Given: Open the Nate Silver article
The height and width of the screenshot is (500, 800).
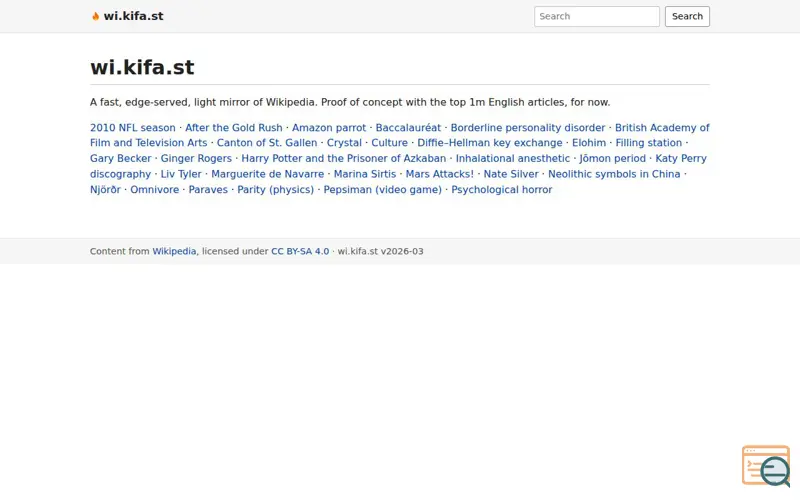Looking at the screenshot, I should point(511,174).
